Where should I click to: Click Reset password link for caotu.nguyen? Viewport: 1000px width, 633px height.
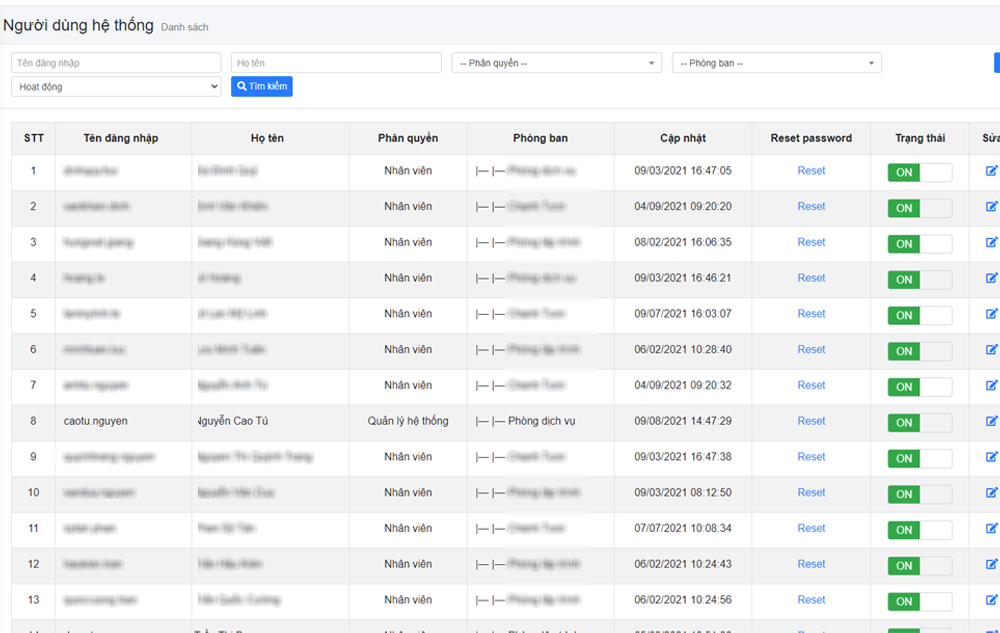pyautogui.click(x=811, y=421)
